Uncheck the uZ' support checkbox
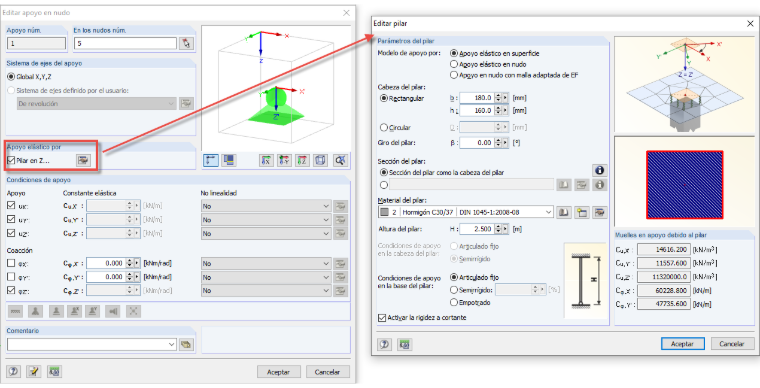This screenshot has height=388, width=760. tap(11, 233)
